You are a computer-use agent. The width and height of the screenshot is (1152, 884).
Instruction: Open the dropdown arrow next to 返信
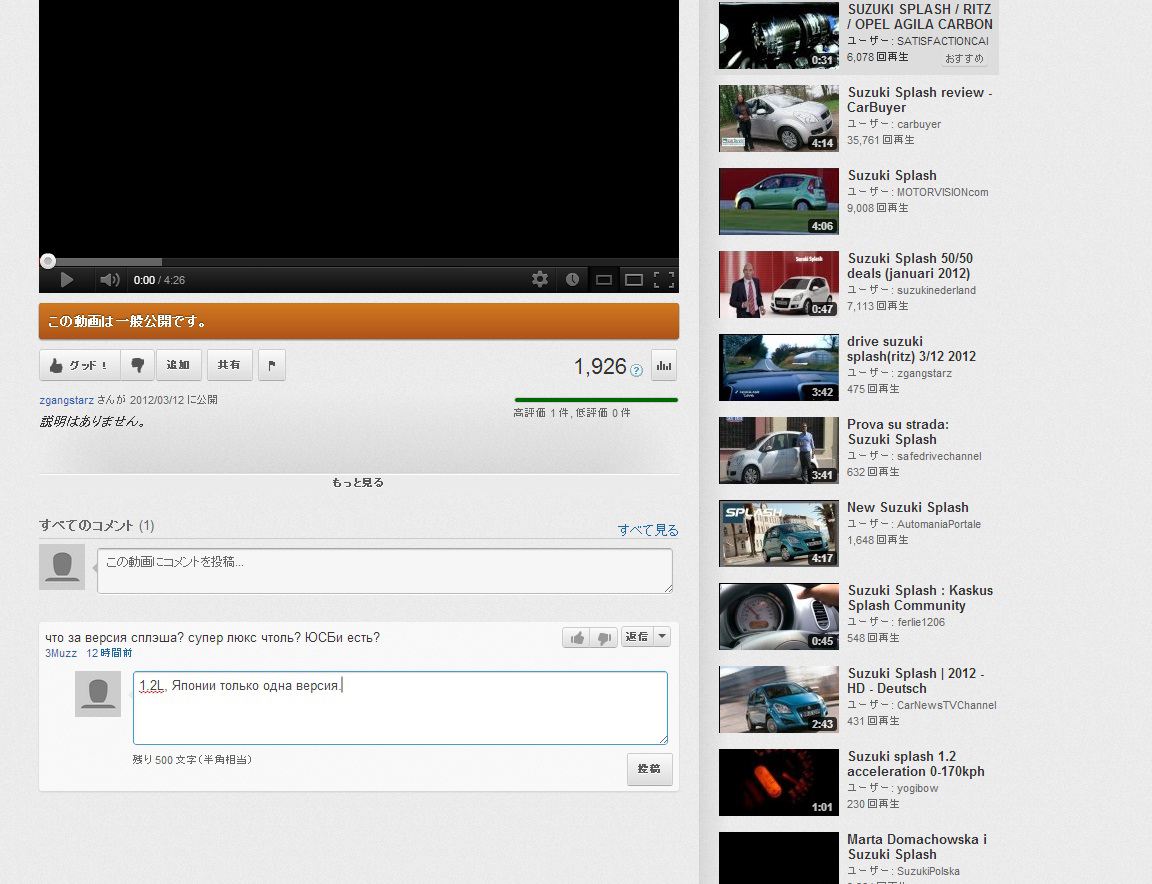pos(662,637)
